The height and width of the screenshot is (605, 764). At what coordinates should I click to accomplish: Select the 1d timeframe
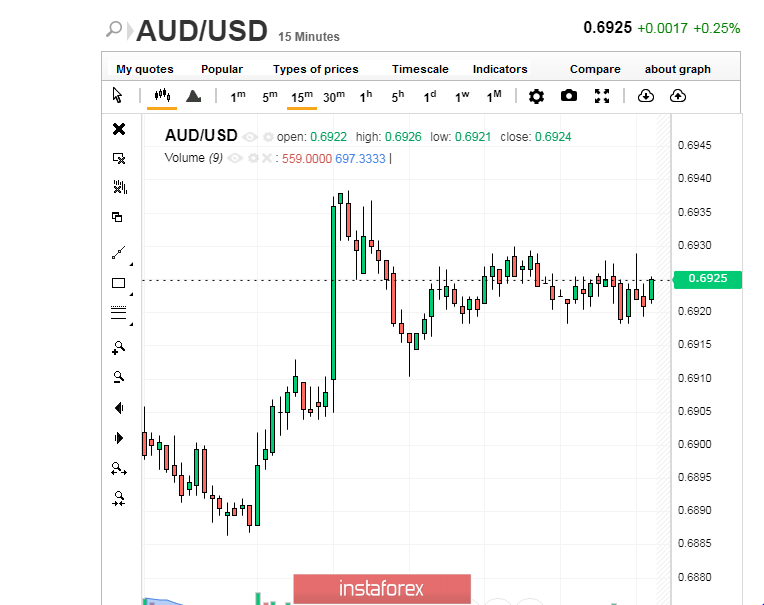click(430, 96)
